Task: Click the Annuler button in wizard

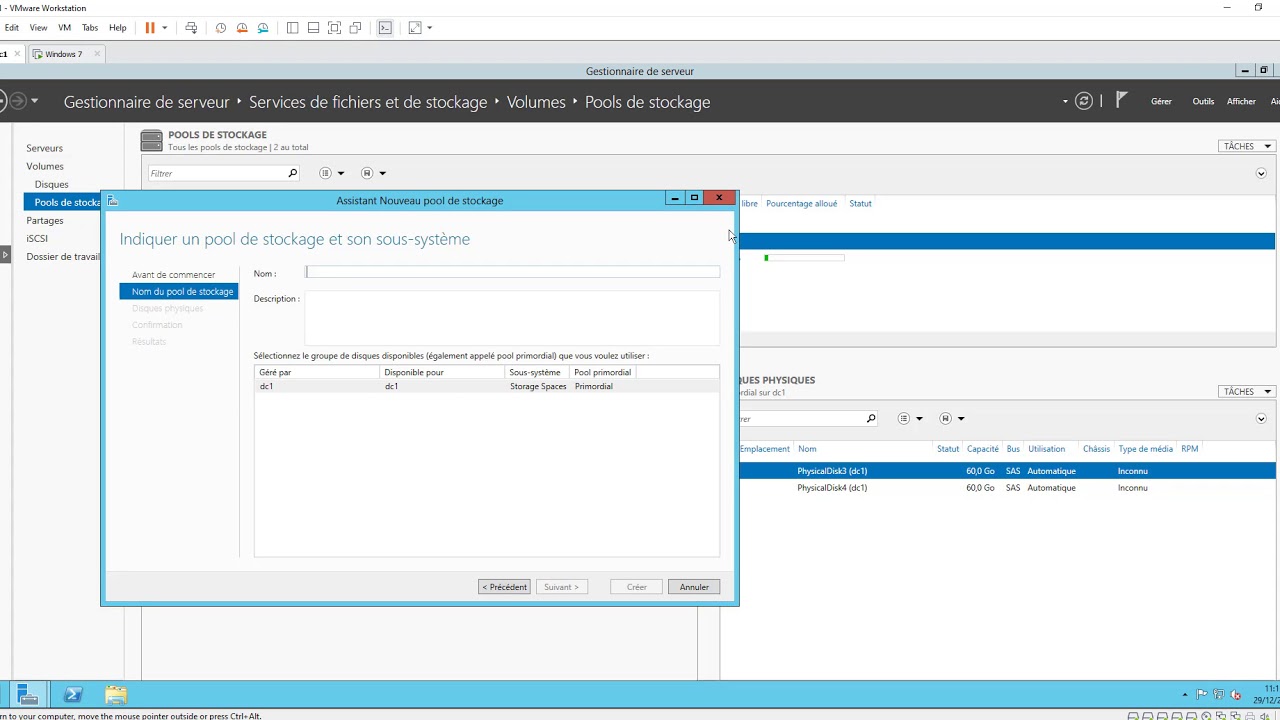Action: 694,587
